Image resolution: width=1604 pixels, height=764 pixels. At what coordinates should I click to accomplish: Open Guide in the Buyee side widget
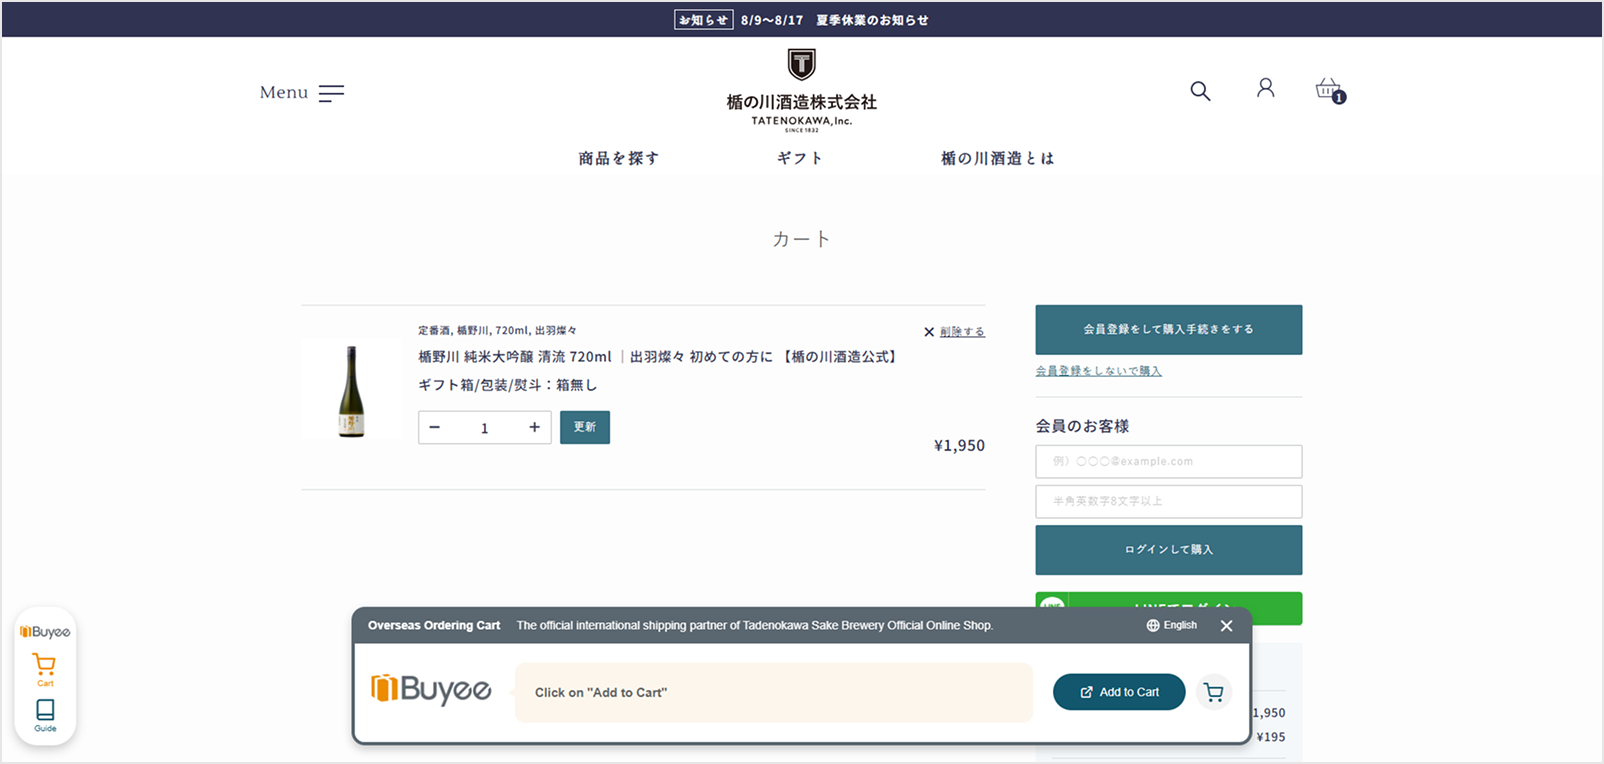(x=45, y=715)
